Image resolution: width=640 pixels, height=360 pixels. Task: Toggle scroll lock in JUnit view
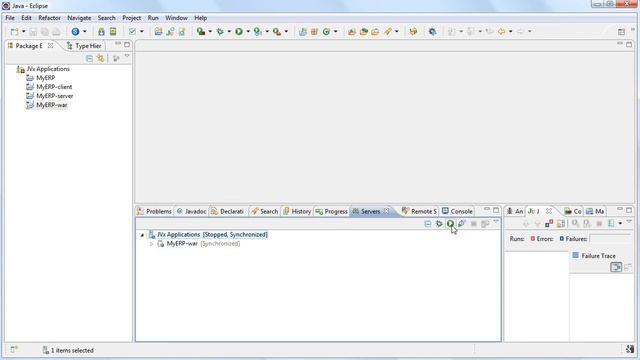[561, 224]
